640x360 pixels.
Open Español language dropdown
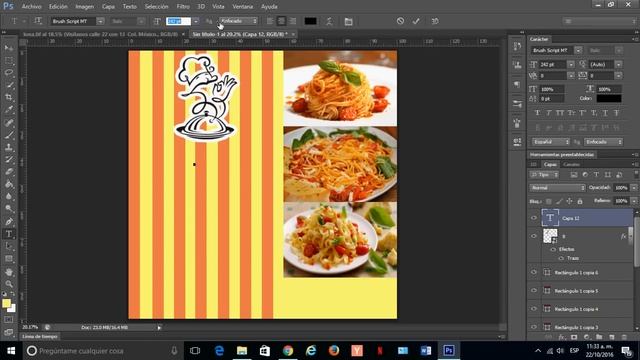550,142
